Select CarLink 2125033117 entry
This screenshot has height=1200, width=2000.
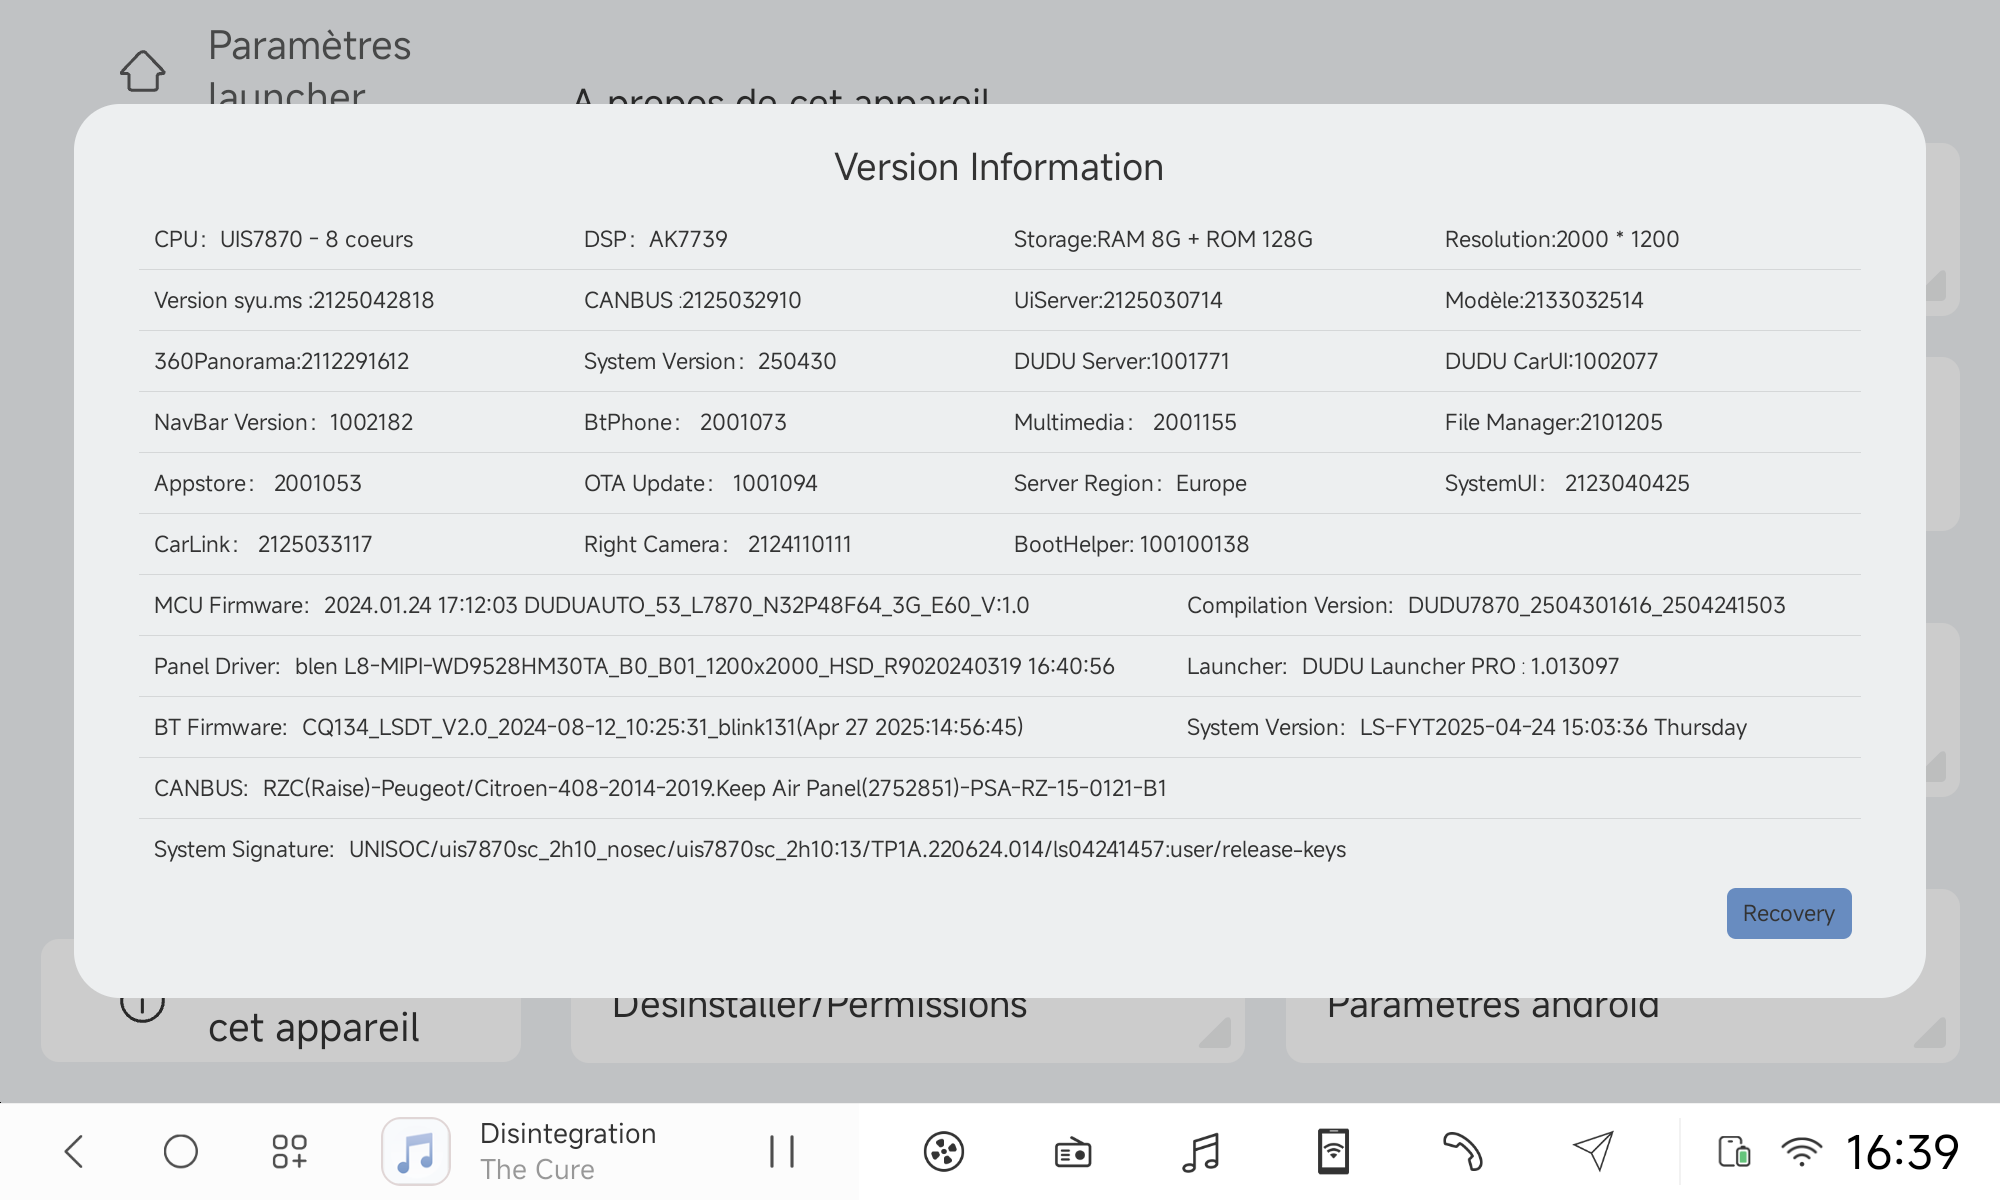[x=263, y=544]
